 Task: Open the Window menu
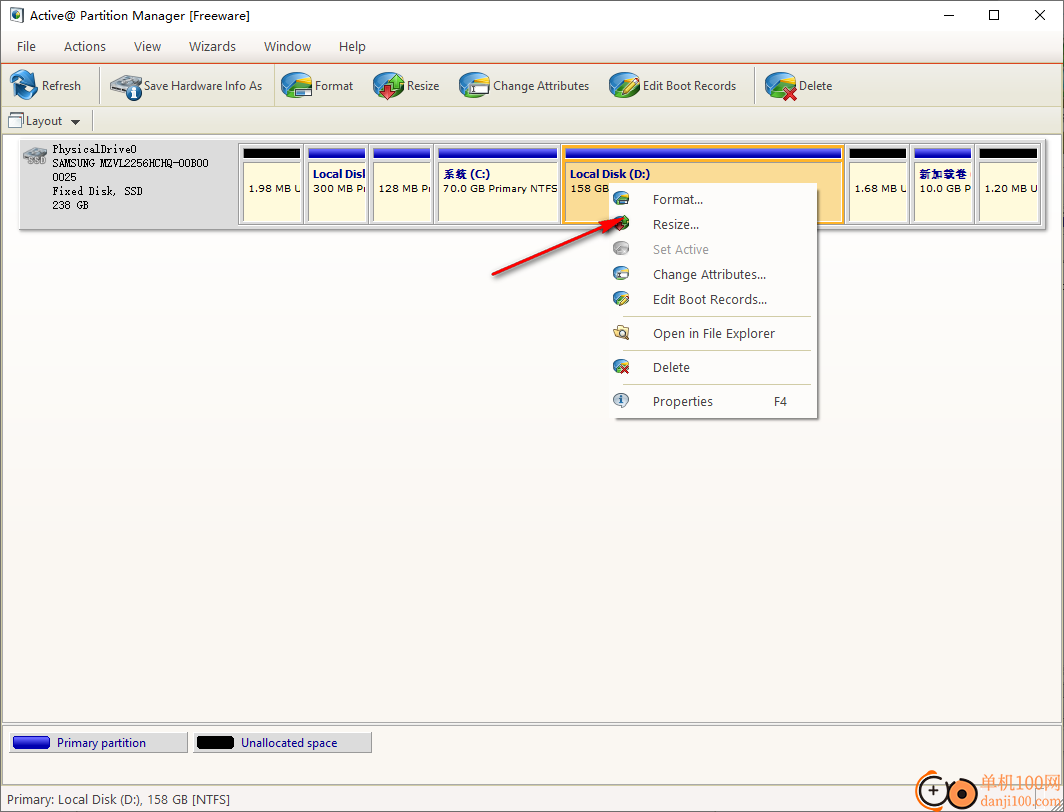[288, 46]
